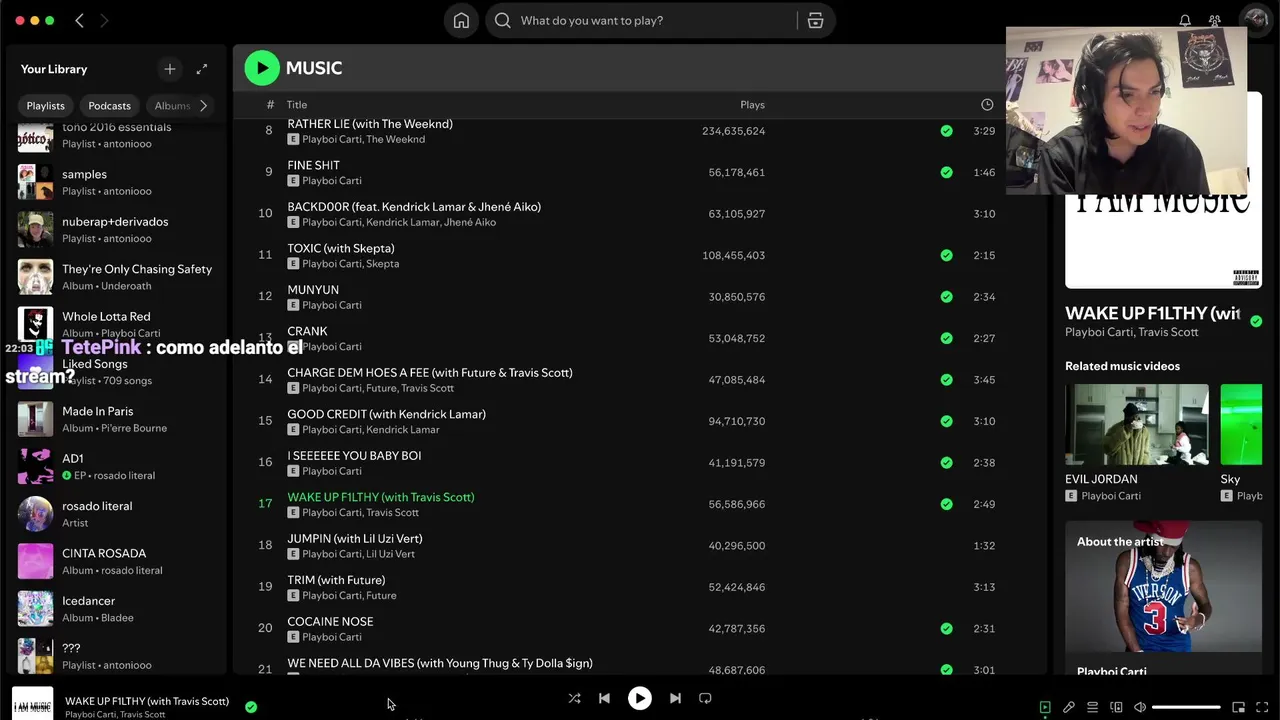Go back with the left arrow
This screenshot has height=720, width=1280.
pos(79,20)
